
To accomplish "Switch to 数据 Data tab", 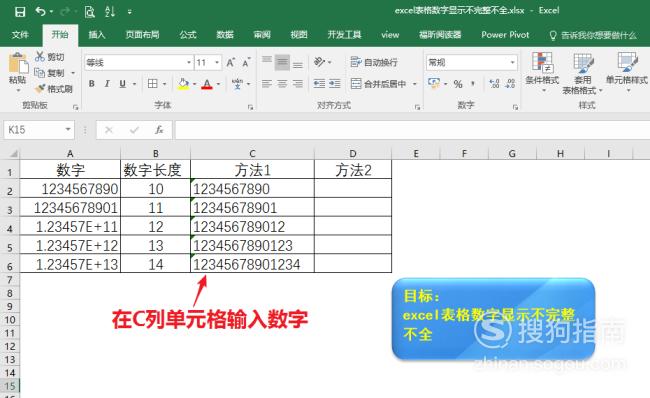I will click(225, 35).
